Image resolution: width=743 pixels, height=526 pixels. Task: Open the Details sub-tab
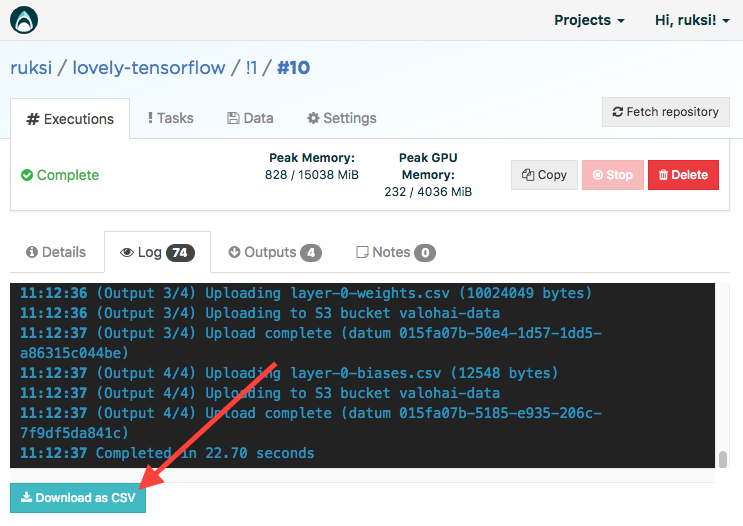coord(56,252)
